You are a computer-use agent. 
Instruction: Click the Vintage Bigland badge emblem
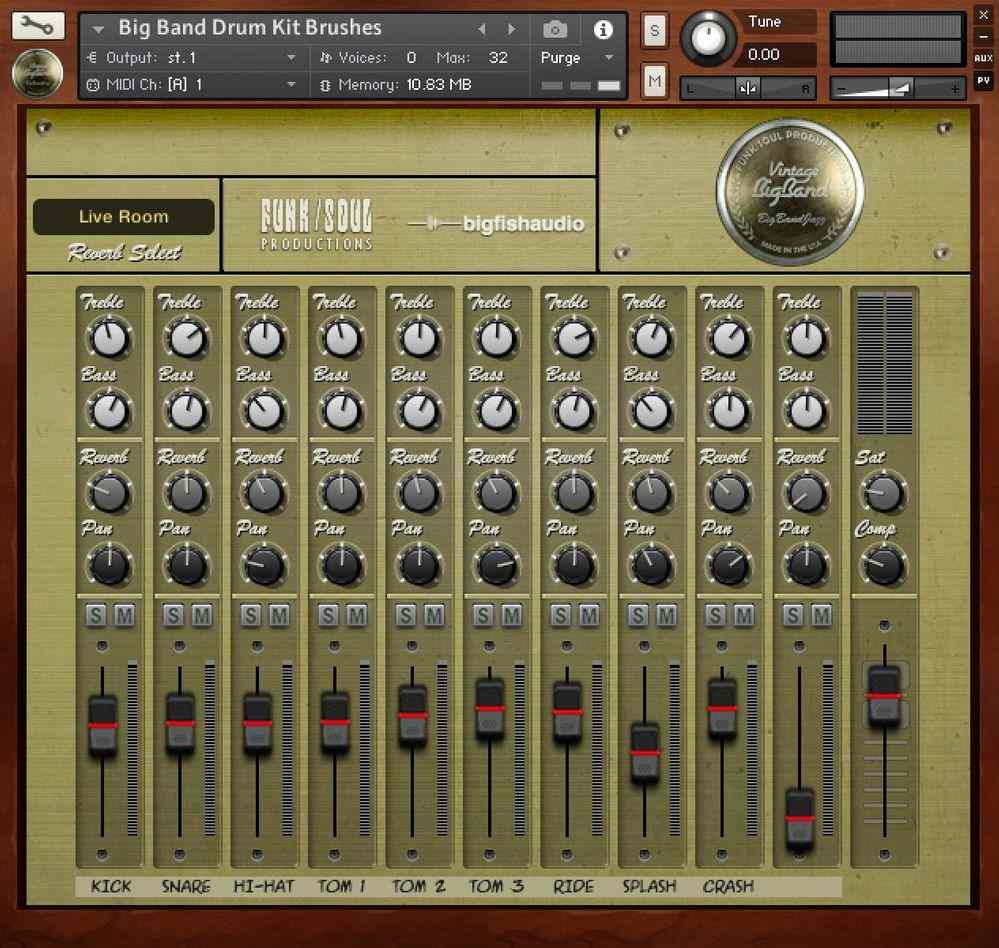click(x=788, y=187)
